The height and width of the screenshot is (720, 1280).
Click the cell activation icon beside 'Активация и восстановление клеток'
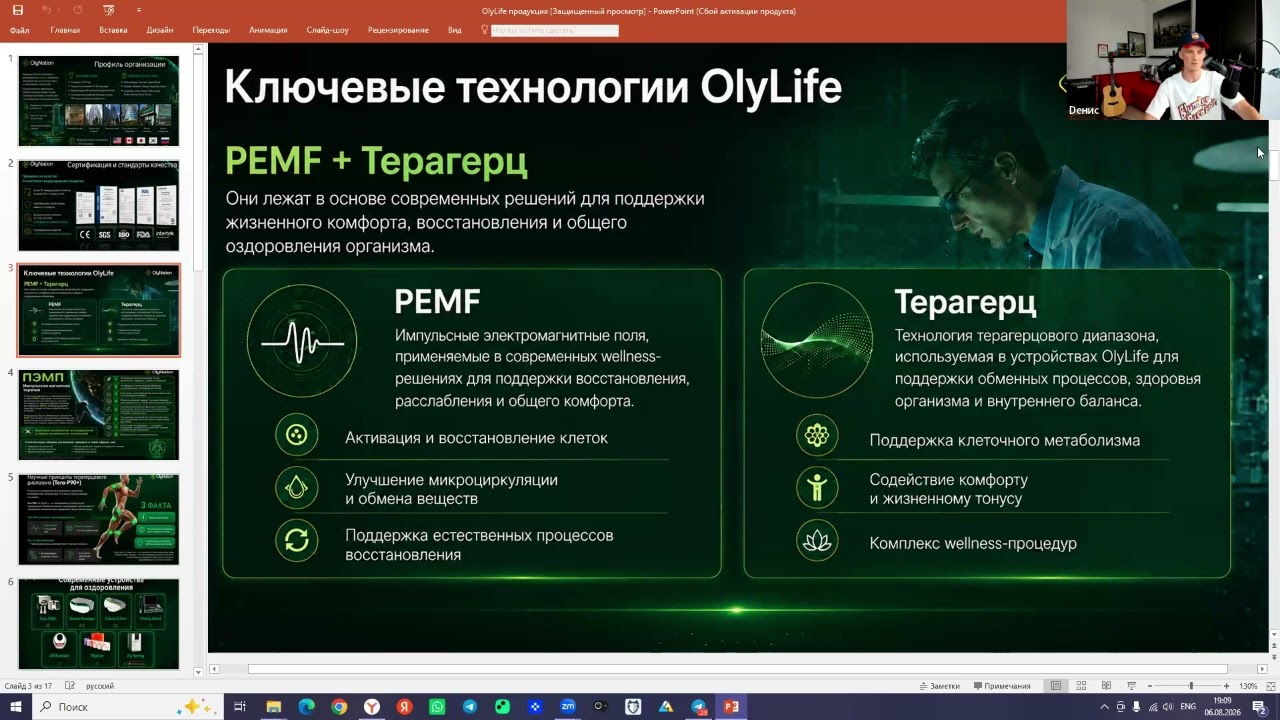[x=296, y=435]
